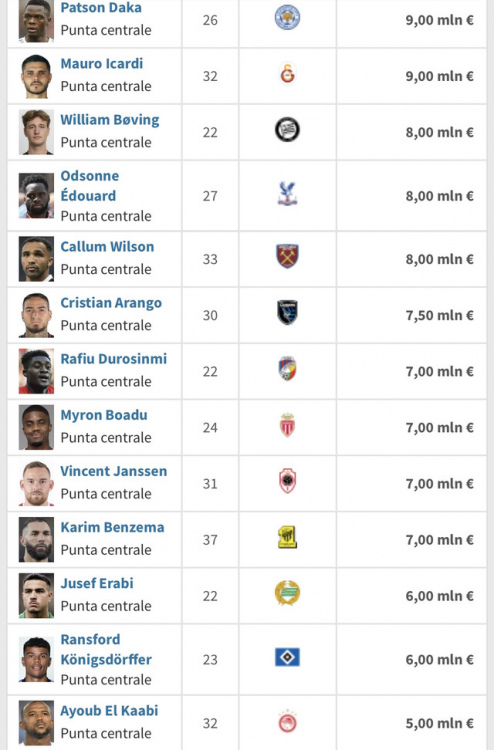The width and height of the screenshot is (494, 750).
Task: Open Cristian Arango's portrait thumbnail
Action: pos(36,315)
